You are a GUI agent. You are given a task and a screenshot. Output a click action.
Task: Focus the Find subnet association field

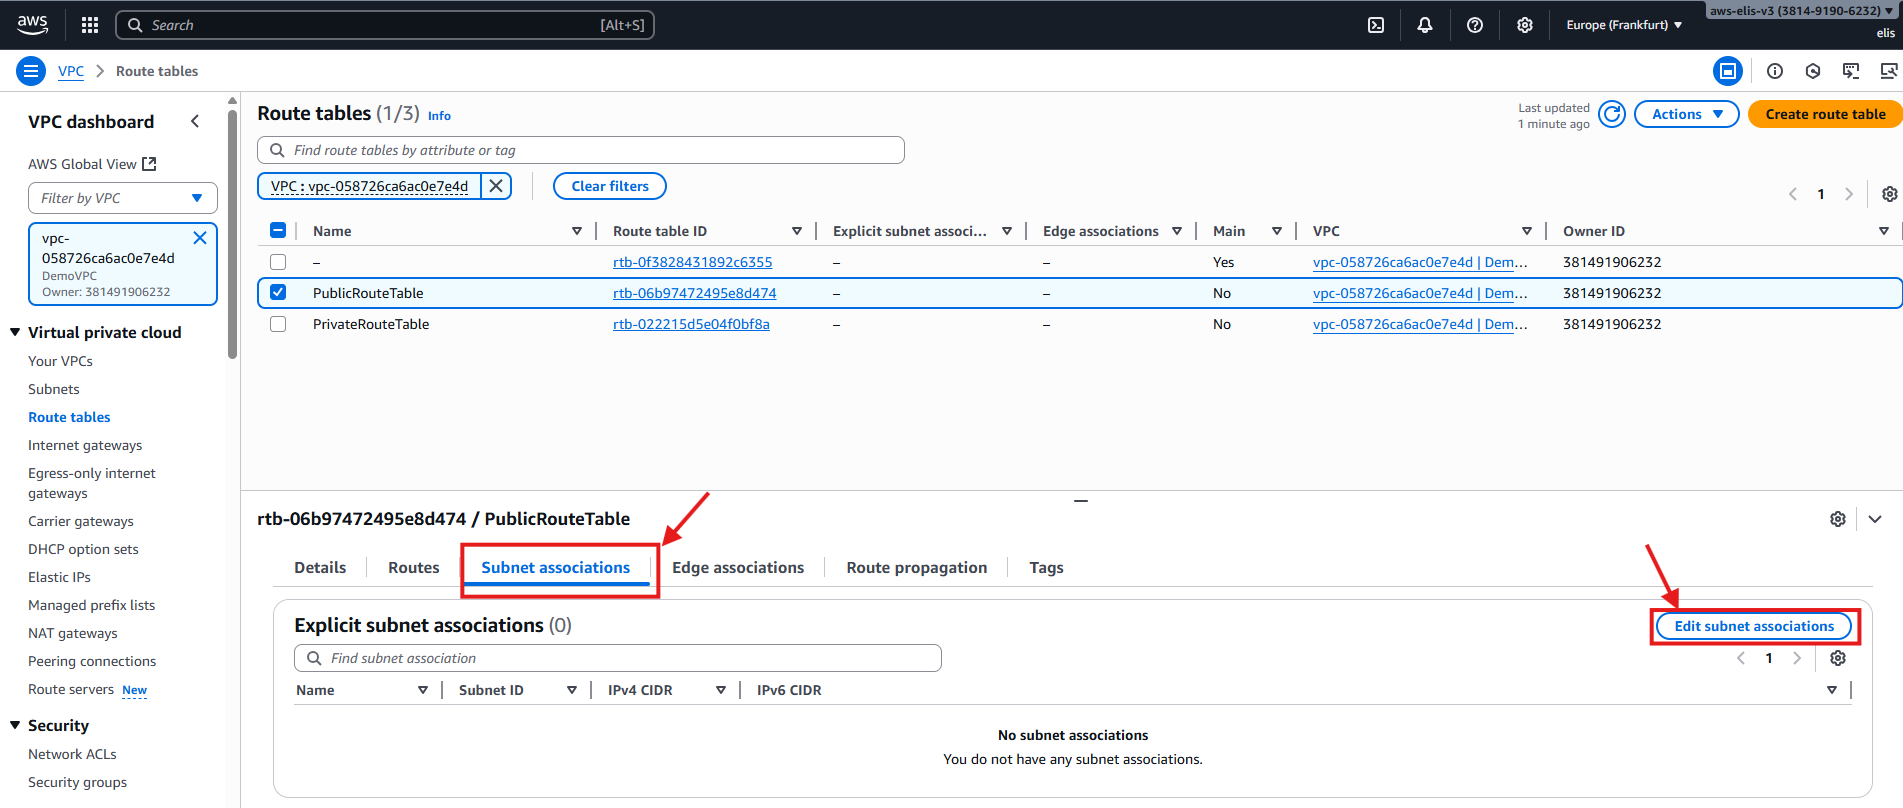(x=618, y=658)
